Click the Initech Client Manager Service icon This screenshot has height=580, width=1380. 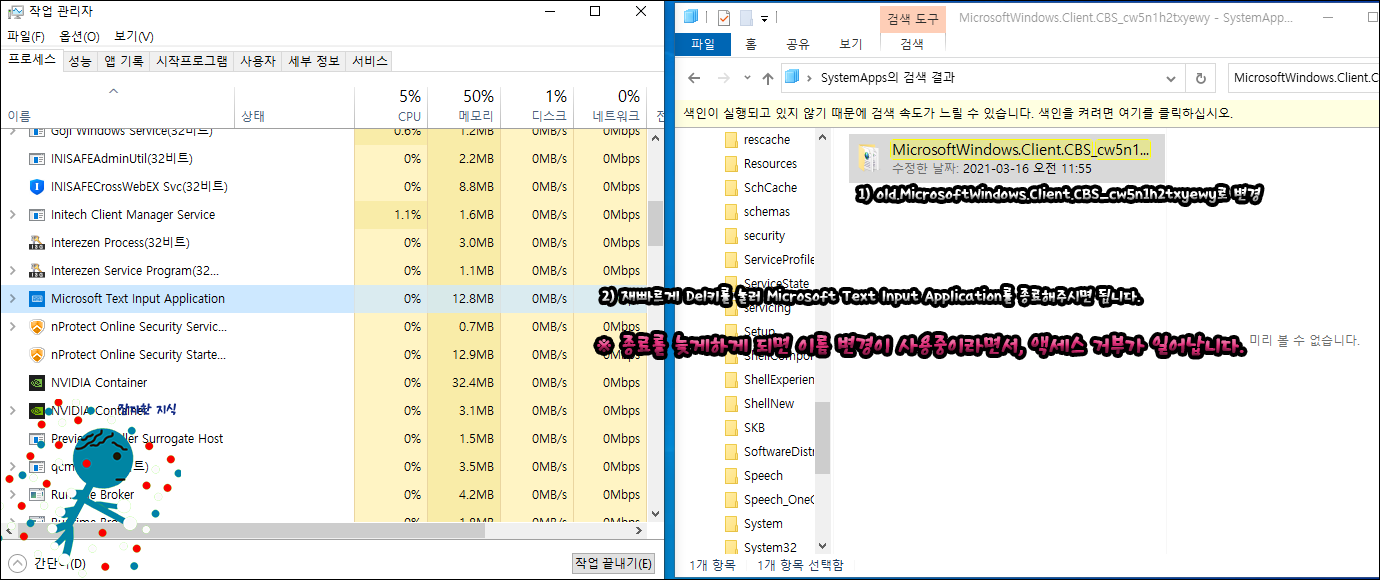click(x=37, y=214)
